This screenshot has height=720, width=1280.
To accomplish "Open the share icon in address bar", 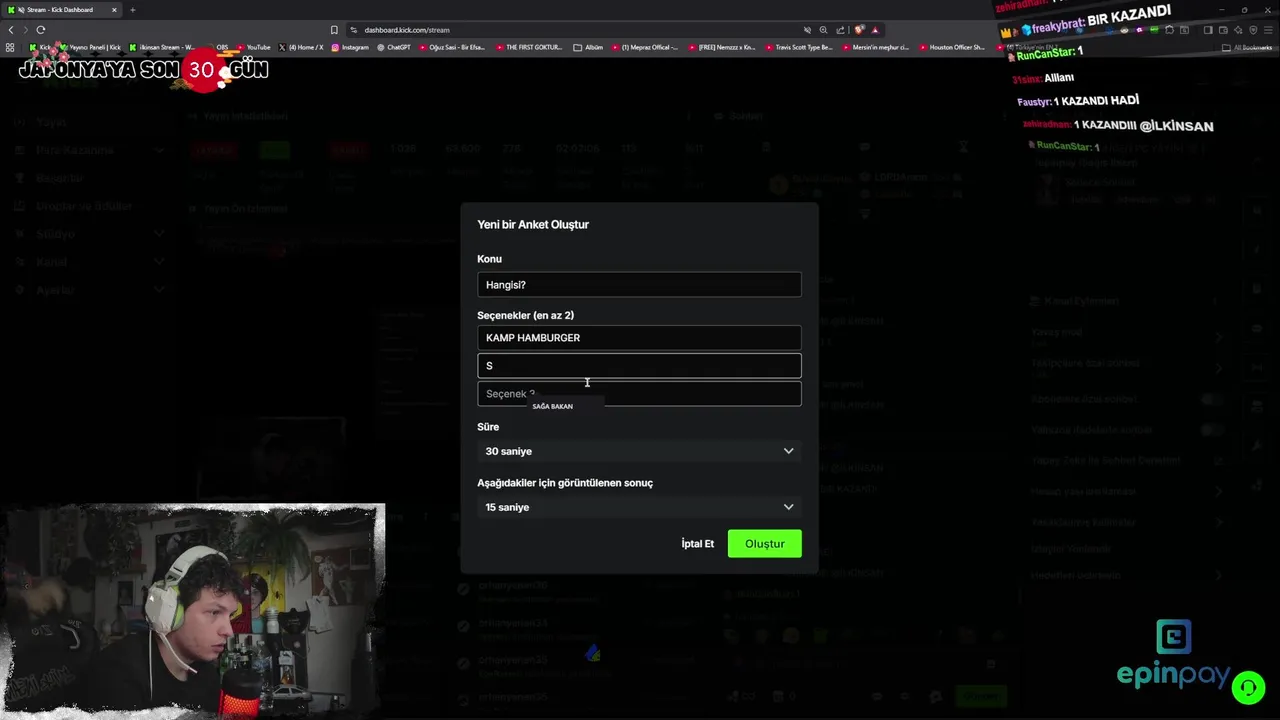I will point(840,30).
